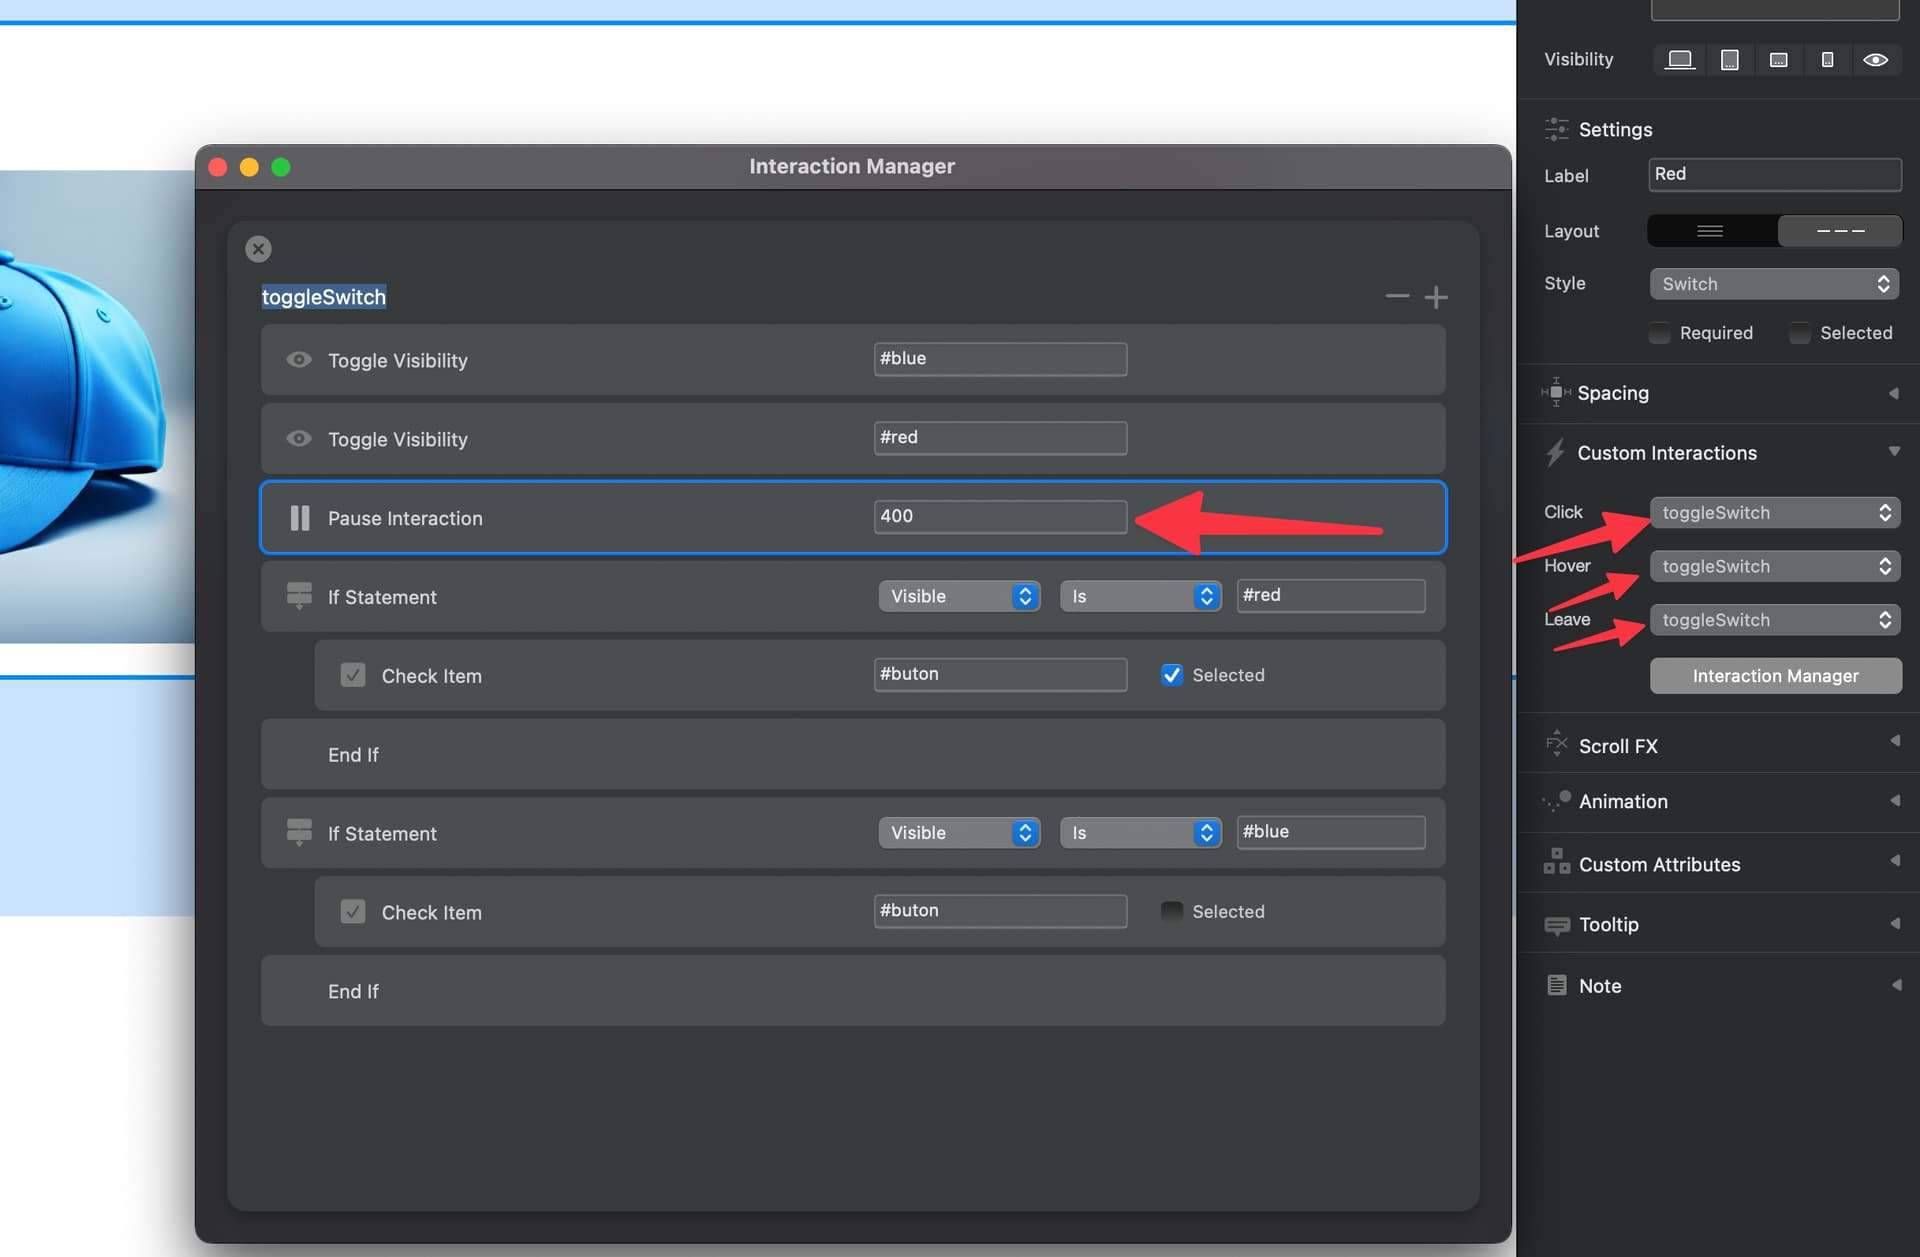Screen dimensions: 1920x1257
Task: Enable the Required checkbox
Action: (1660, 333)
